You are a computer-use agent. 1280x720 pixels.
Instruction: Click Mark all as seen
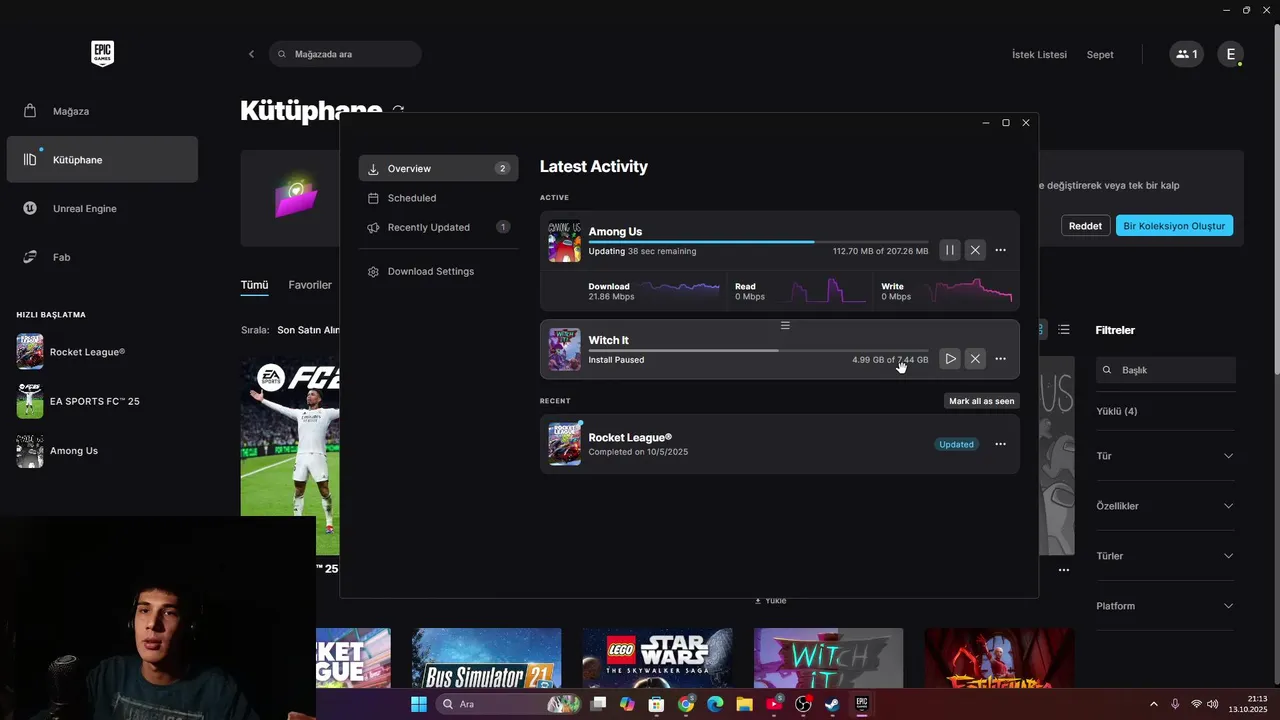point(981,401)
